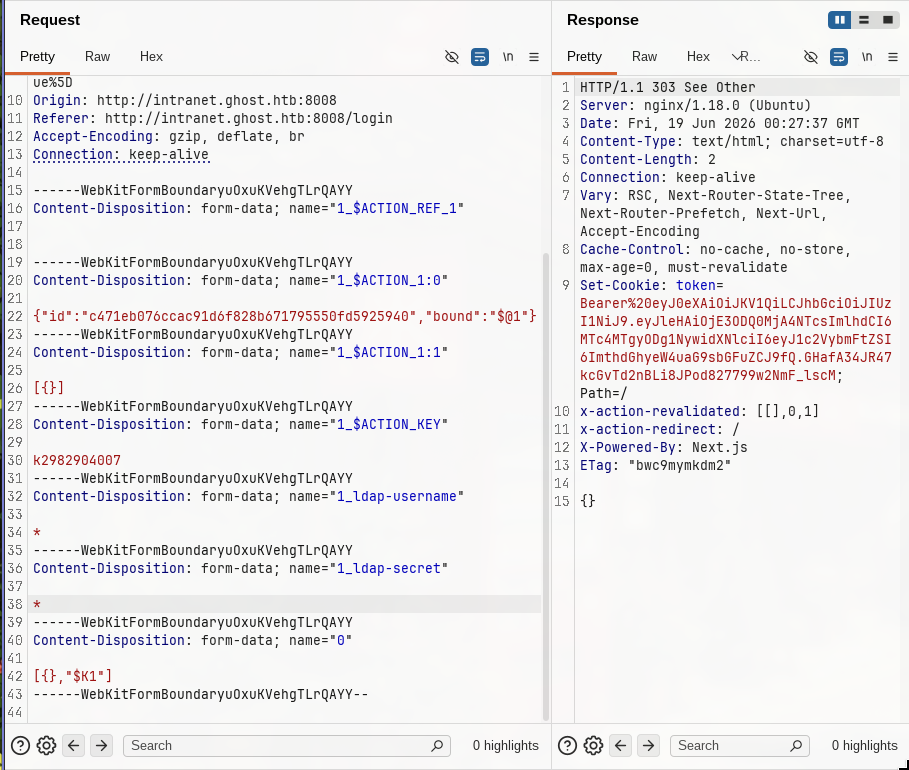Click the Request editor vertical scrollbar

546,486
